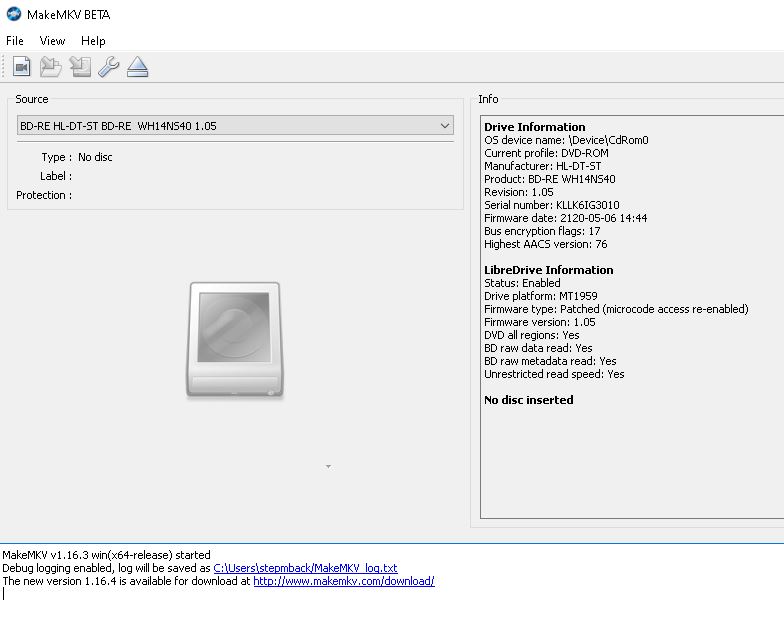Open the makemkv.com download link
This screenshot has height=630, width=784.
coord(344,581)
